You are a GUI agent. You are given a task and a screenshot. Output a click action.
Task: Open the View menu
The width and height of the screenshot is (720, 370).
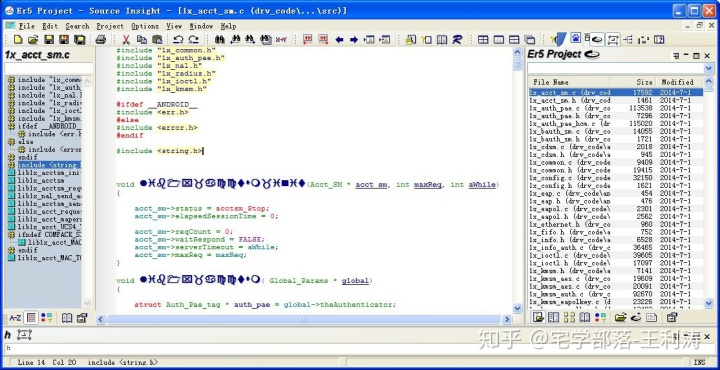(174, 26)
